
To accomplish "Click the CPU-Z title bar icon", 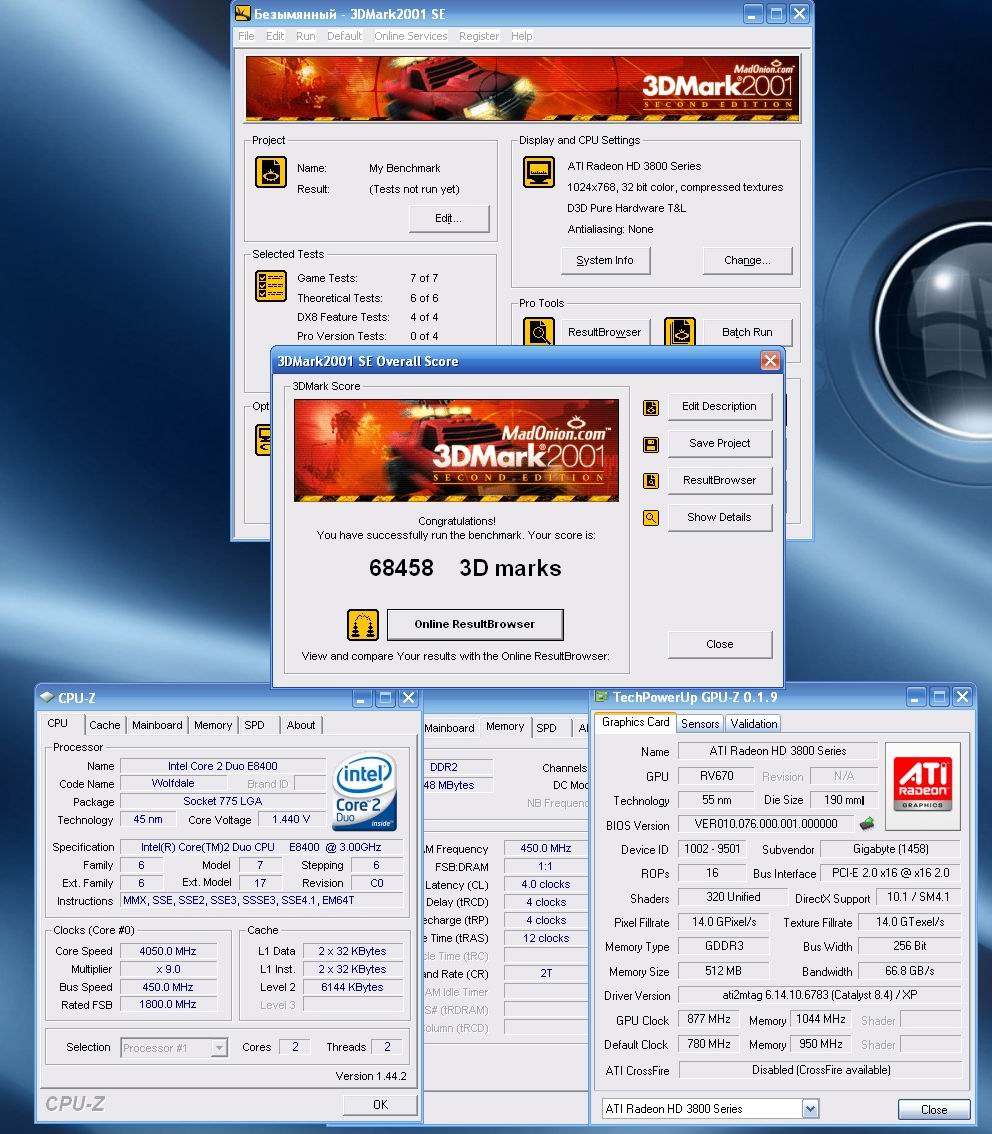I will 47,697.
